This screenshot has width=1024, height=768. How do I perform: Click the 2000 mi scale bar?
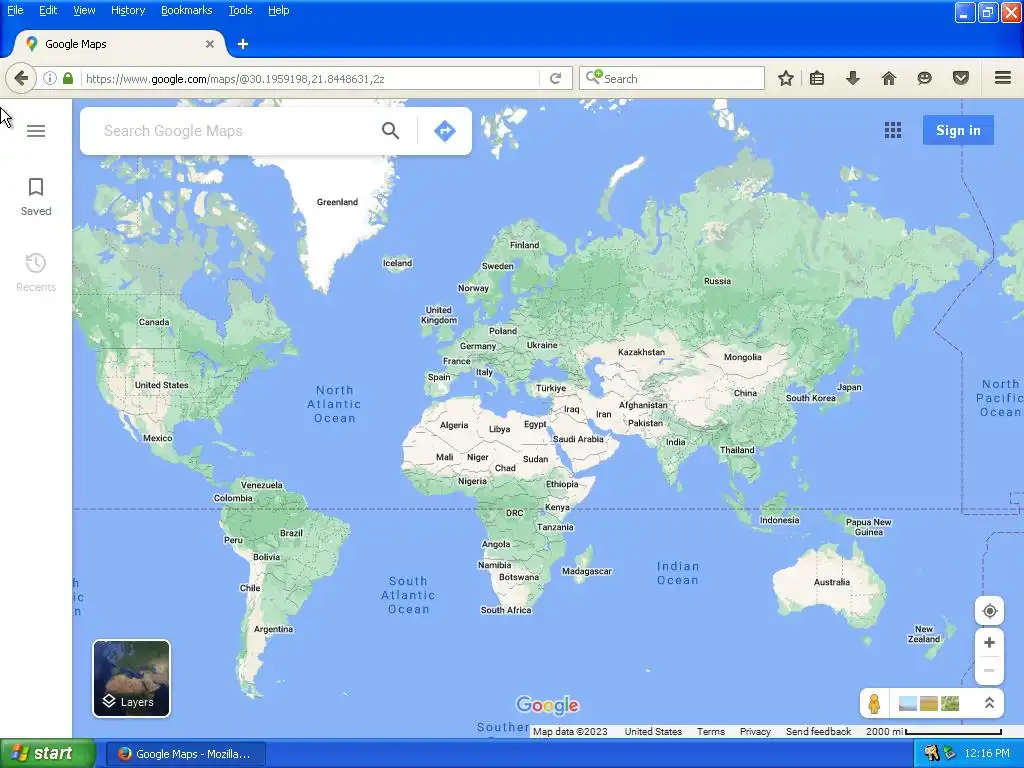pyautogui.click(x=934, y=731)
